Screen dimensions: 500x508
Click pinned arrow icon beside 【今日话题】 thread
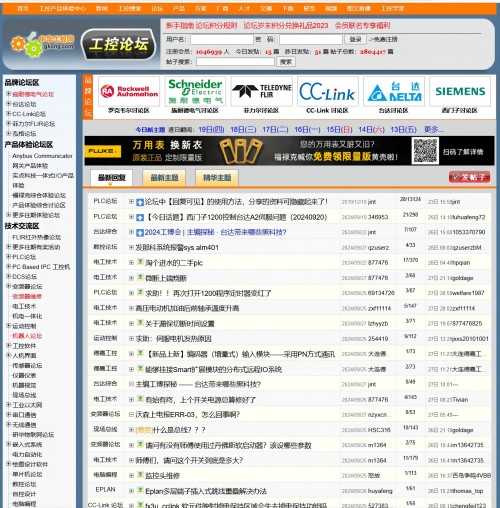pos(140,217)
